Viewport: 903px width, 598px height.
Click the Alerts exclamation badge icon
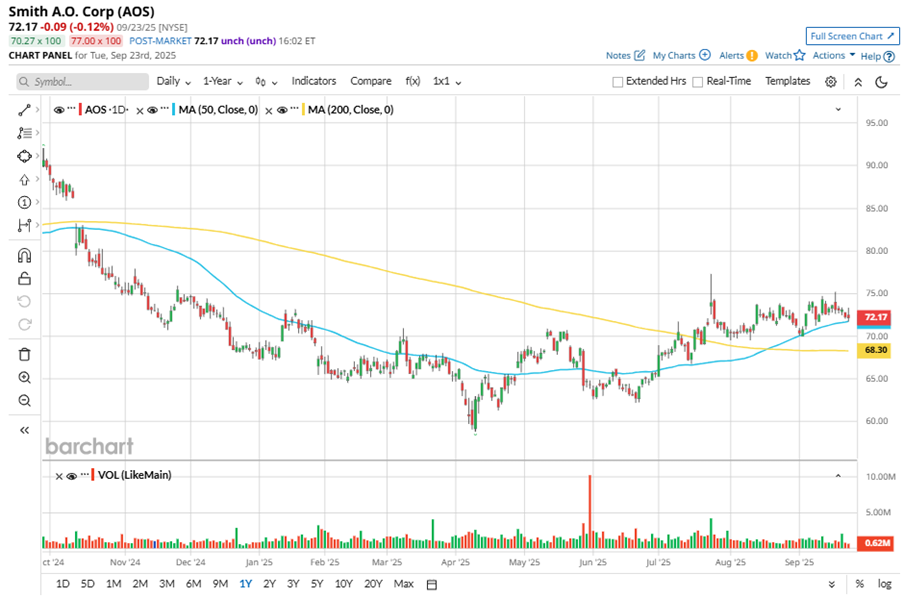[752, 56]
